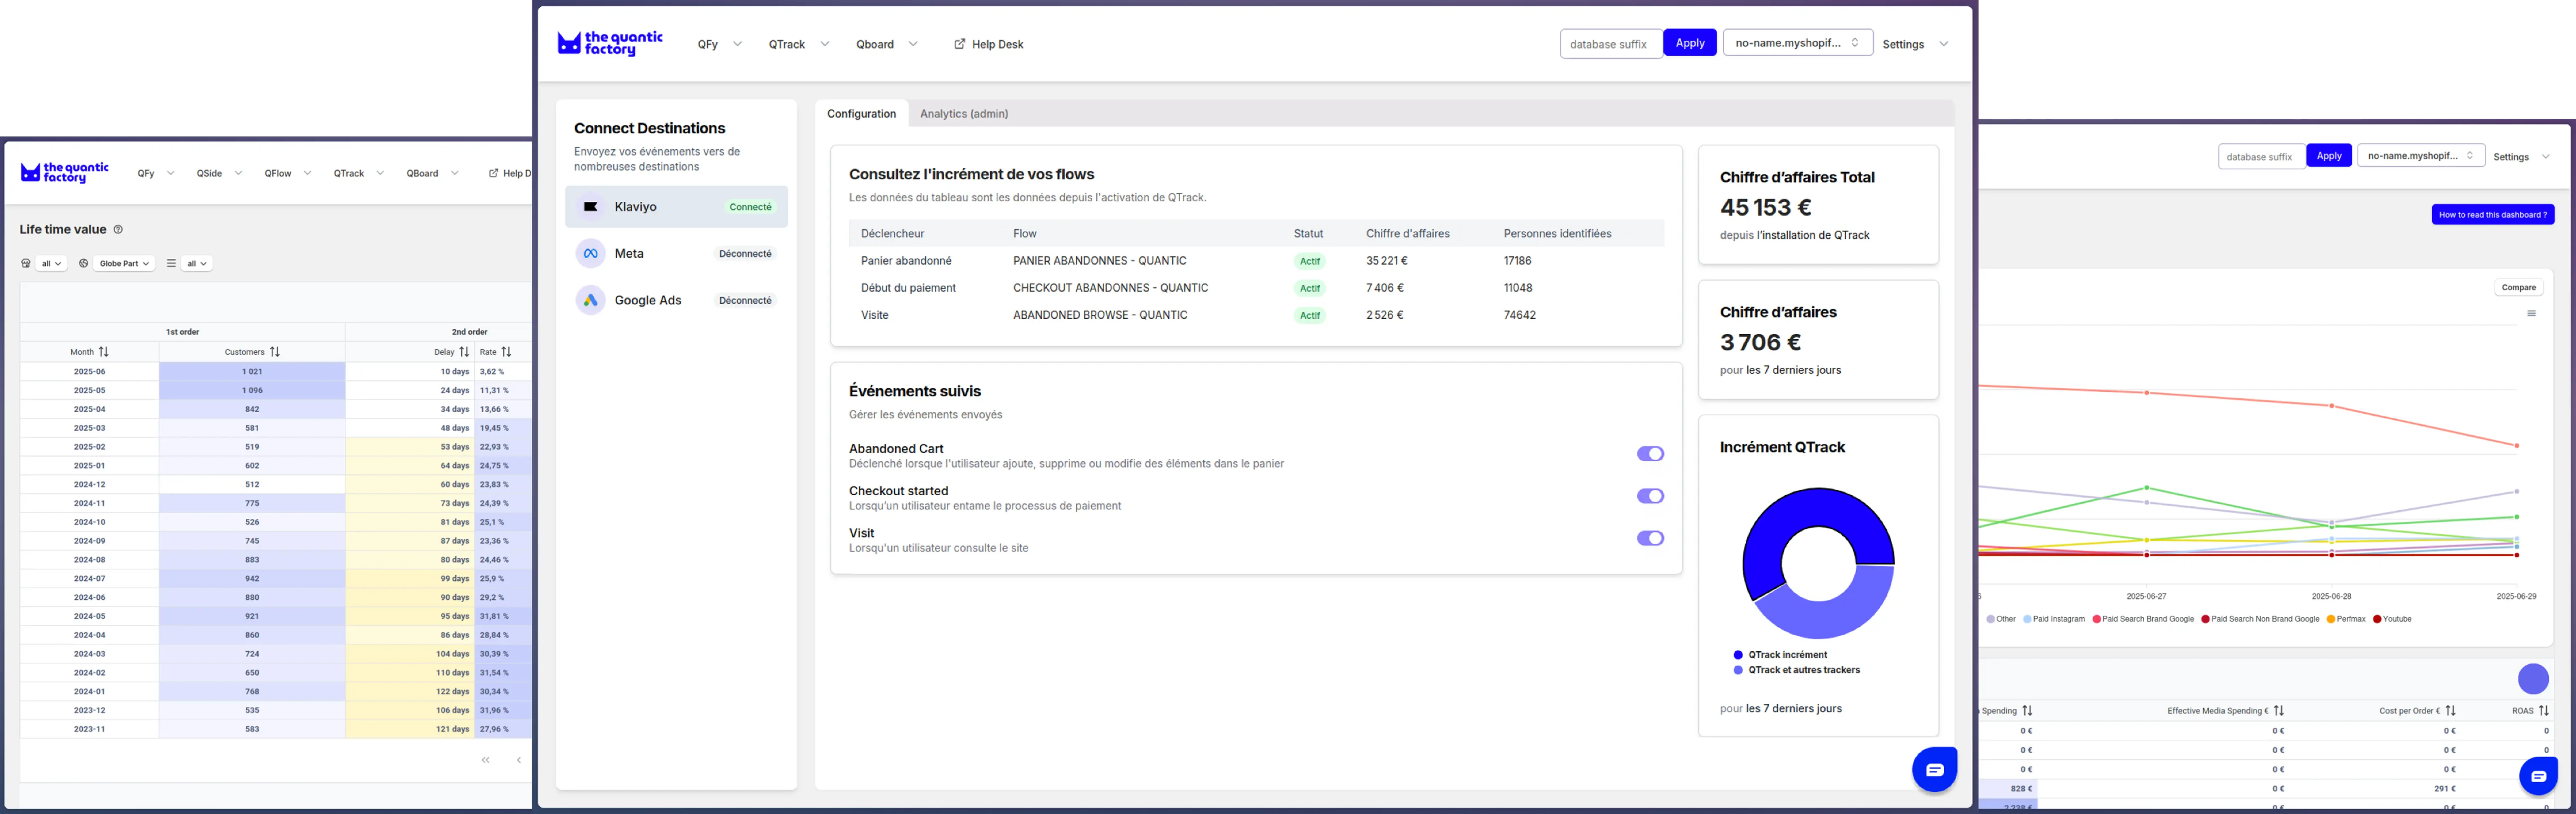Open chat widget in the dashboard window
This screenshot has height=814, width=2576.
[2538, 776]
